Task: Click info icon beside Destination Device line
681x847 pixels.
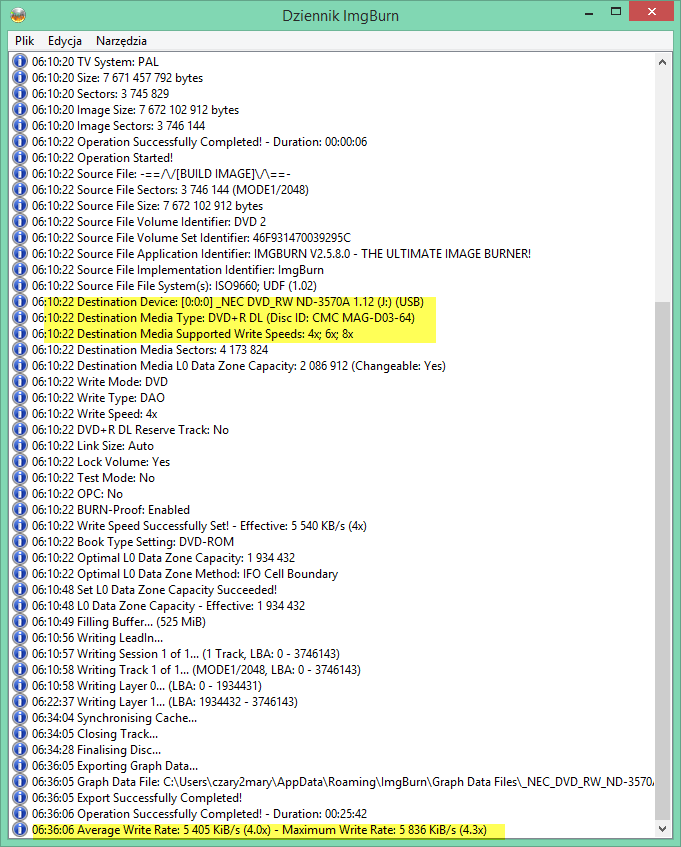Action: point(20,301)
